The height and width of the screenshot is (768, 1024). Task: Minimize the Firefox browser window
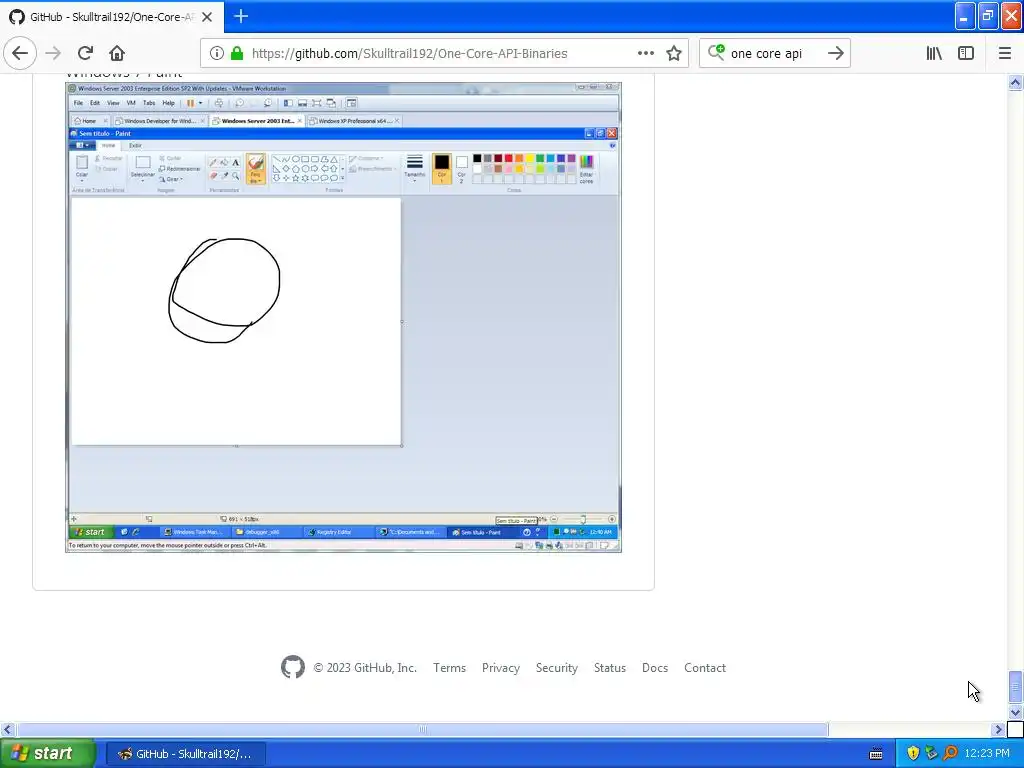(964, 17)
